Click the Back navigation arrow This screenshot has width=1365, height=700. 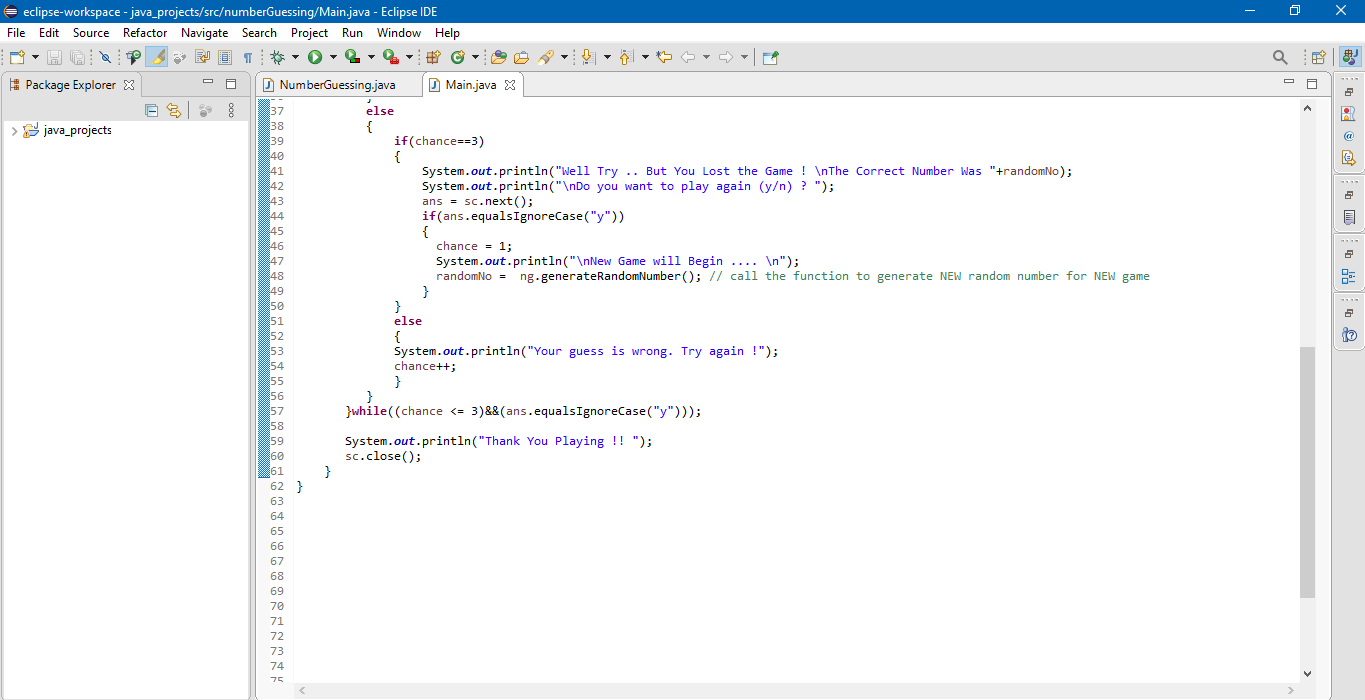point(688,57)
